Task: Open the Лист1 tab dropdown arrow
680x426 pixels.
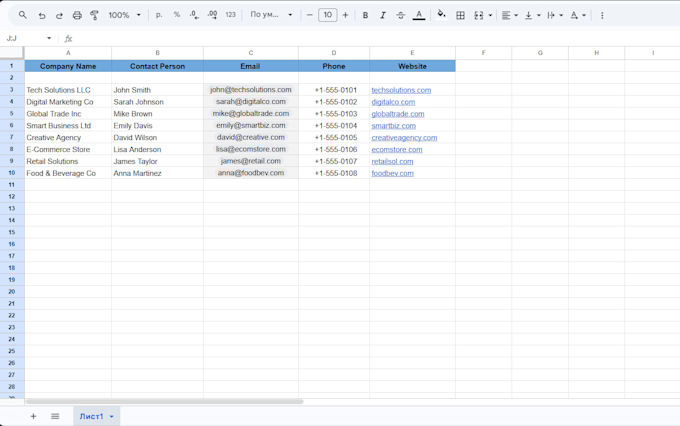Action: pyautogui.click(x=111, y=416)
